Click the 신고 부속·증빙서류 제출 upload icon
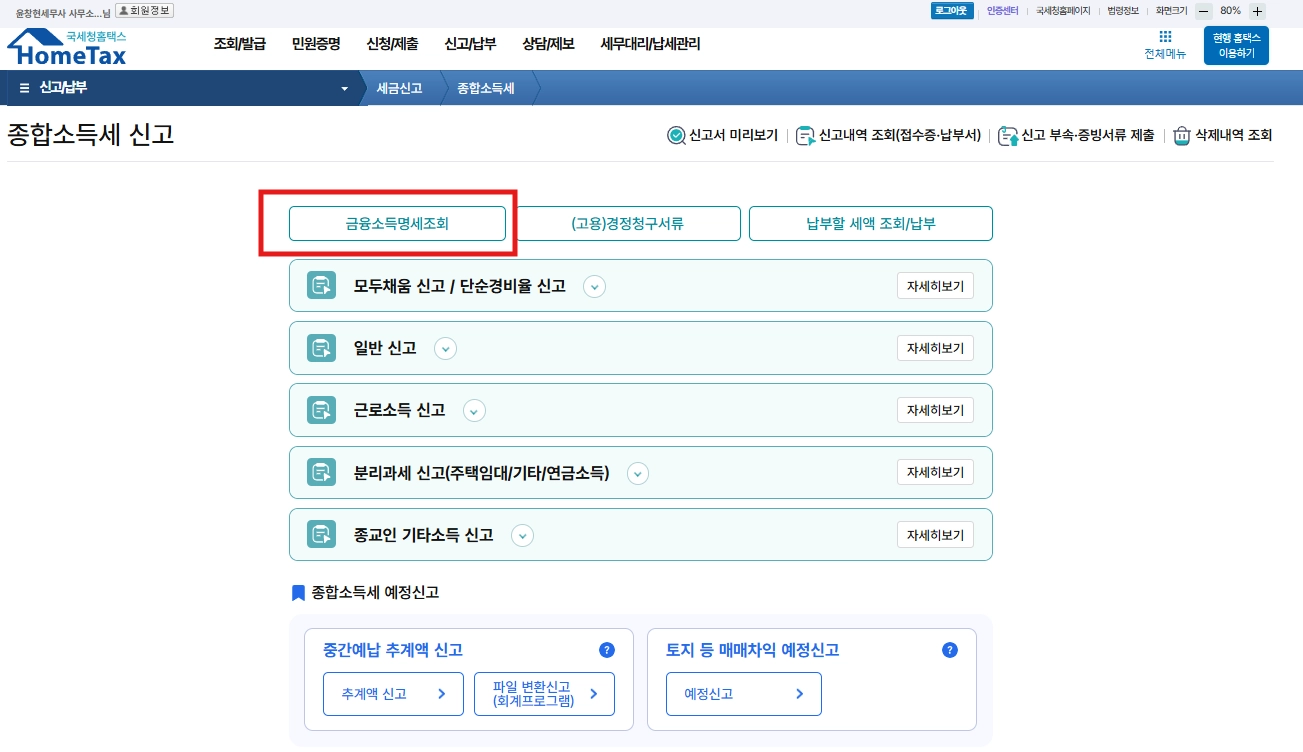Image resolution: width=1303 pixels, height=752 pixels. [x=1008, y=135]
